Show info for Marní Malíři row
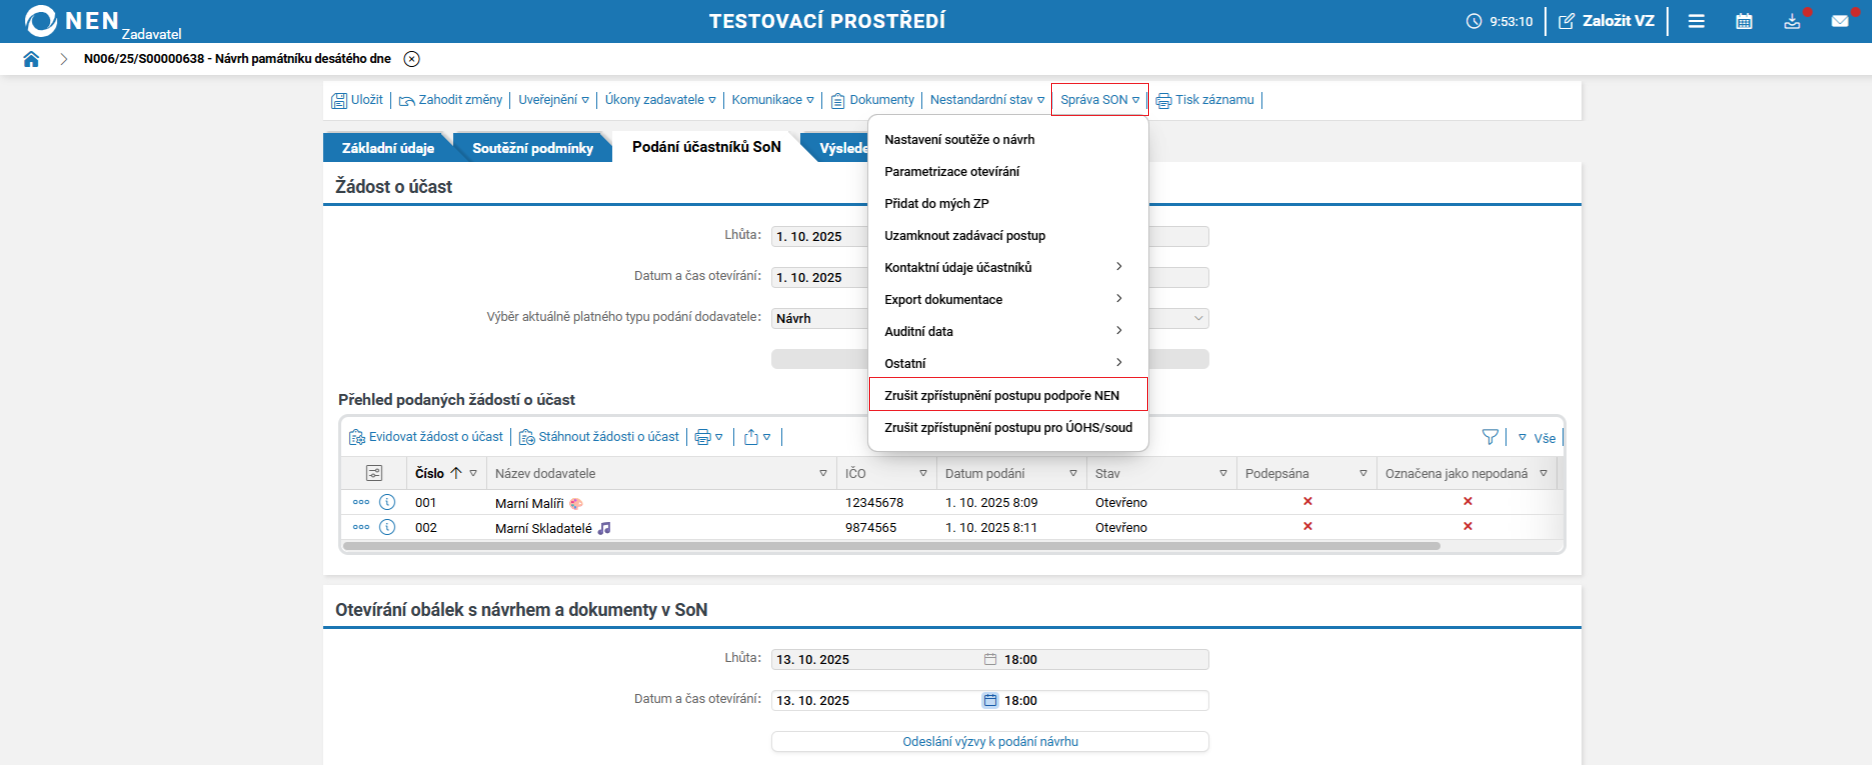 click(387, 502)
